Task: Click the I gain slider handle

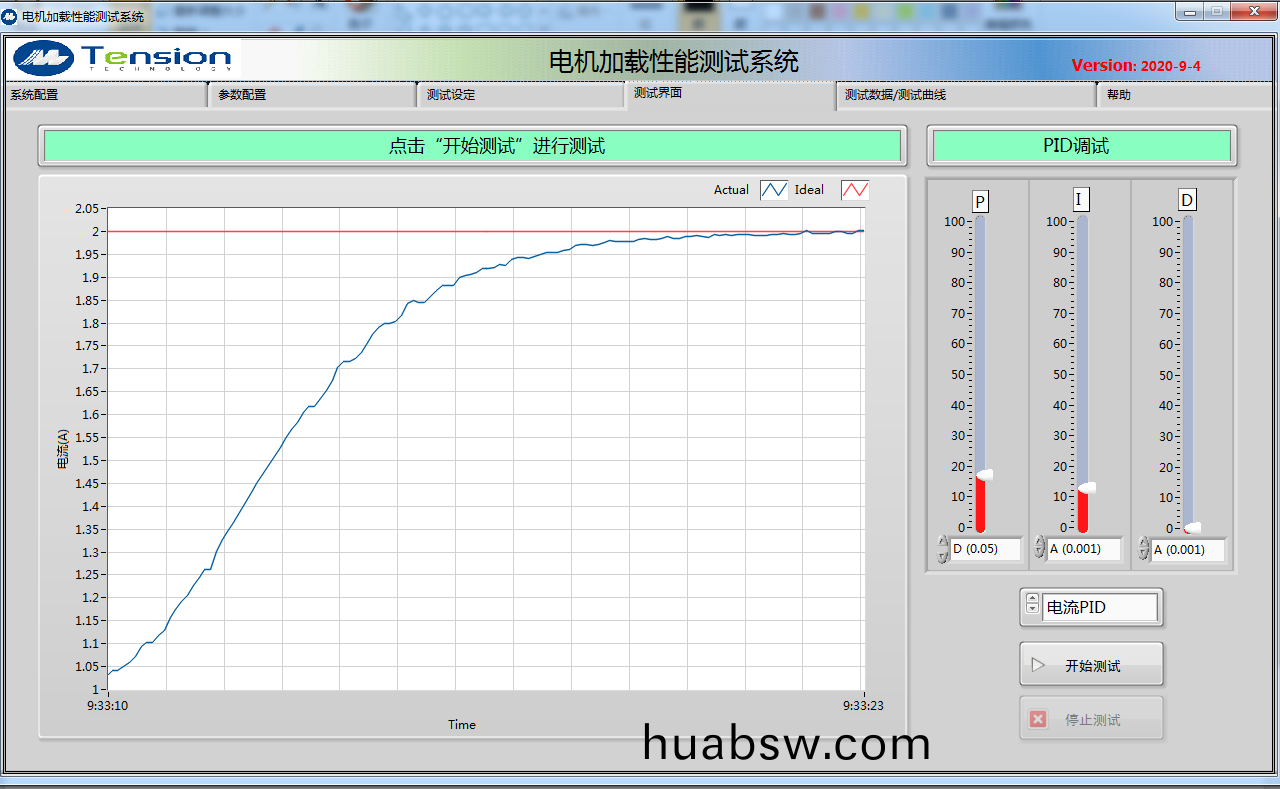Action: (1085, 488)
